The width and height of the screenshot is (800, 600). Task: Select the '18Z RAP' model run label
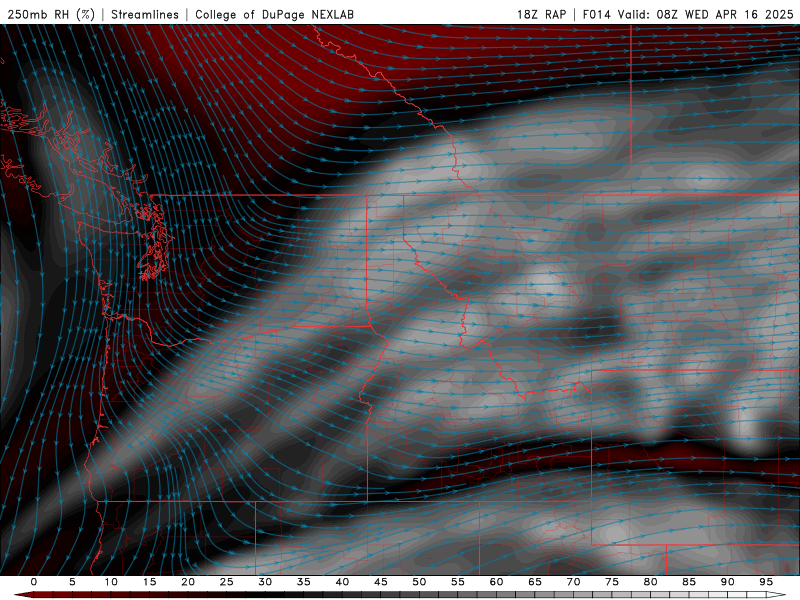pos(541,15)
